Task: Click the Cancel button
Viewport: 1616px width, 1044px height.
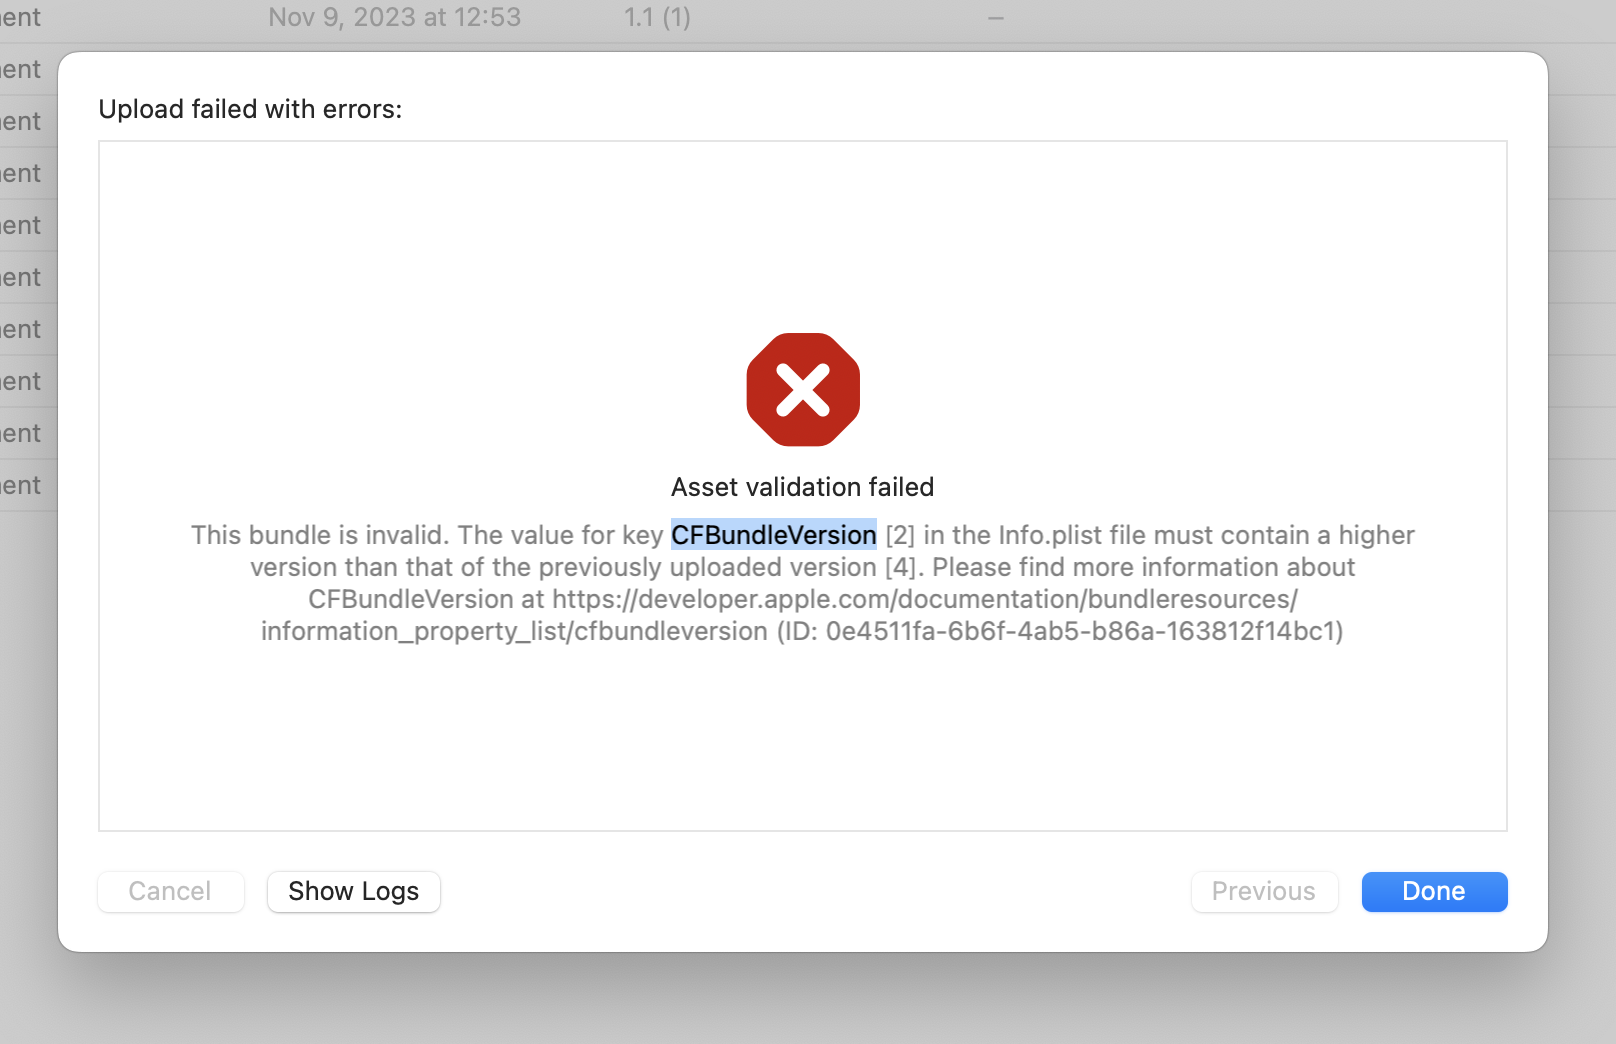Action: coord(170,891)
